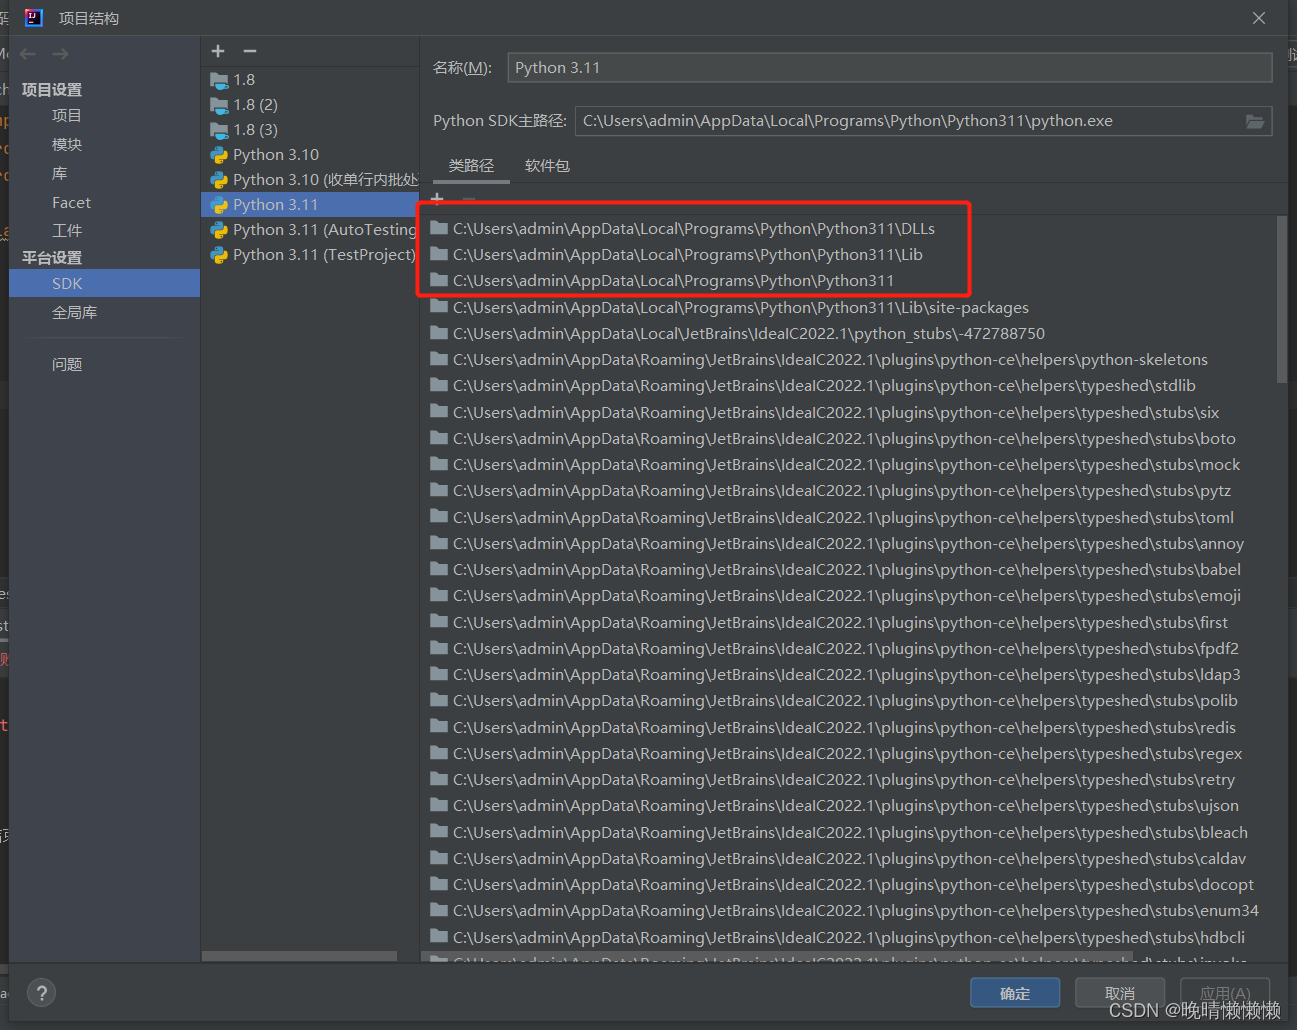Select the stubs\docopt classpath row
1297x1030 pixels.
850,885
